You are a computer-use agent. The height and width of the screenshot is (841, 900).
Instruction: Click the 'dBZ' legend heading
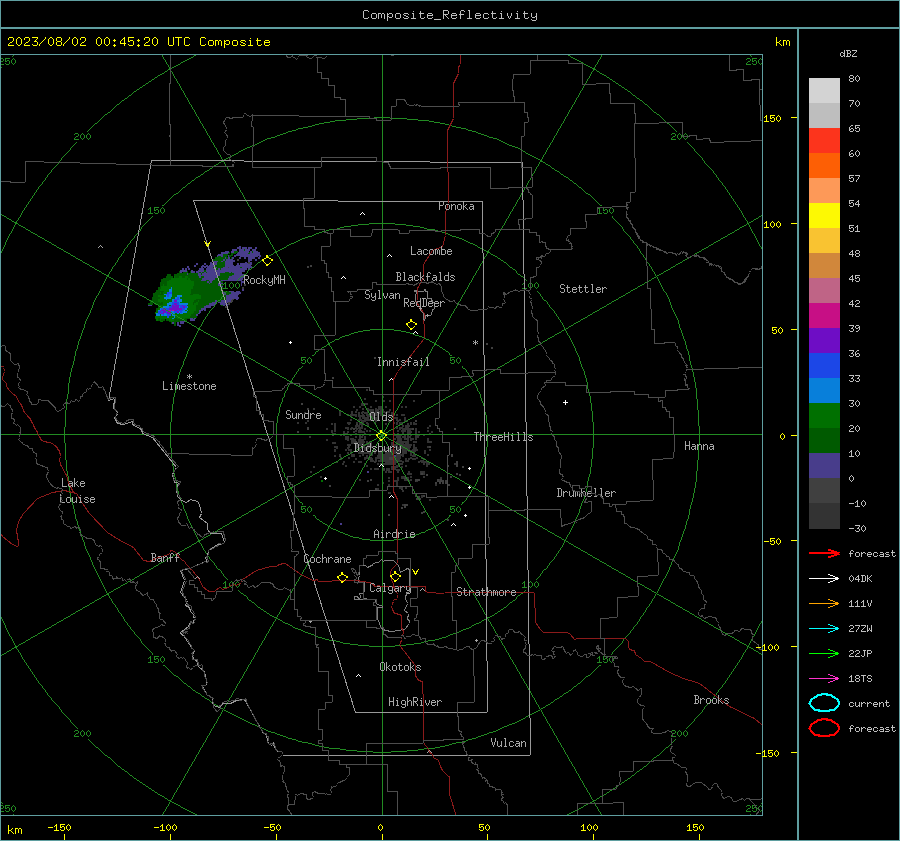848,53
